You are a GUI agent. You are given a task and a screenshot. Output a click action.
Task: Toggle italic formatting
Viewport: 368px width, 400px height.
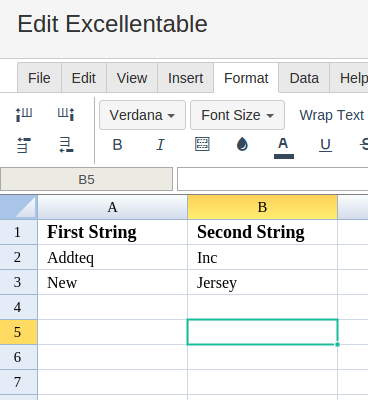pyautogui.click(x=160, y=145)
